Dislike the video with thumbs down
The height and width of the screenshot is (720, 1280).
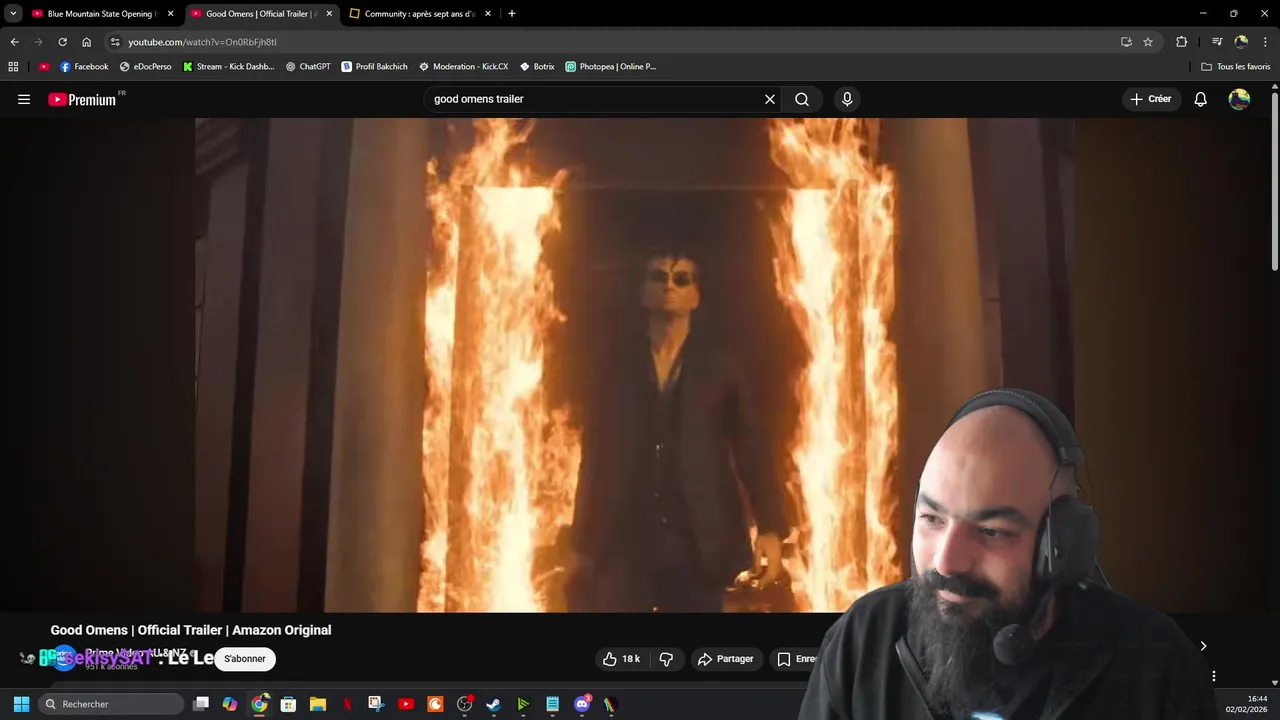(x=666, y=659)
